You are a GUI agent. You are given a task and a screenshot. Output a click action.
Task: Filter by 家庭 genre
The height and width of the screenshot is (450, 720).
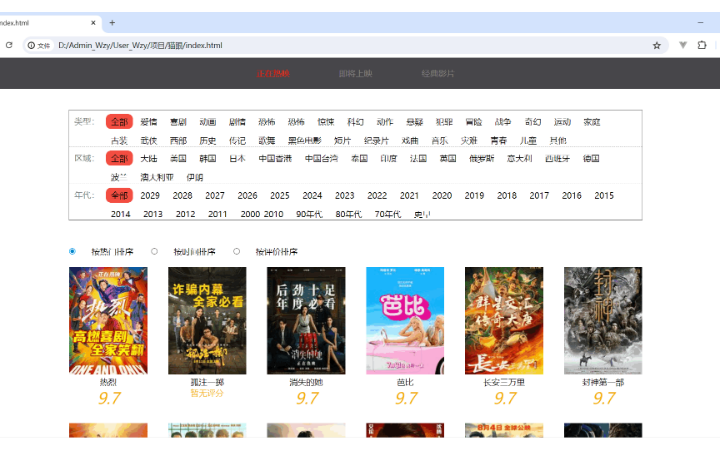[x=591, y=122]
